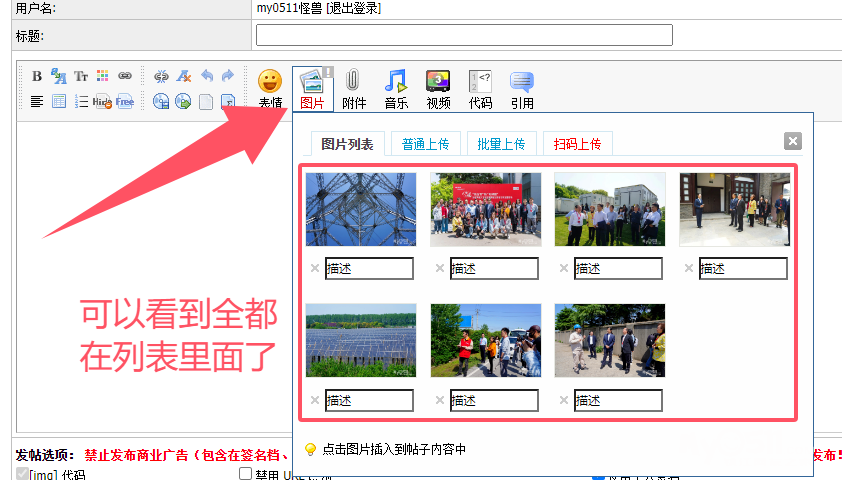Click the 音乐 music icon
This screenshot has height=480, width=842.
396,87
